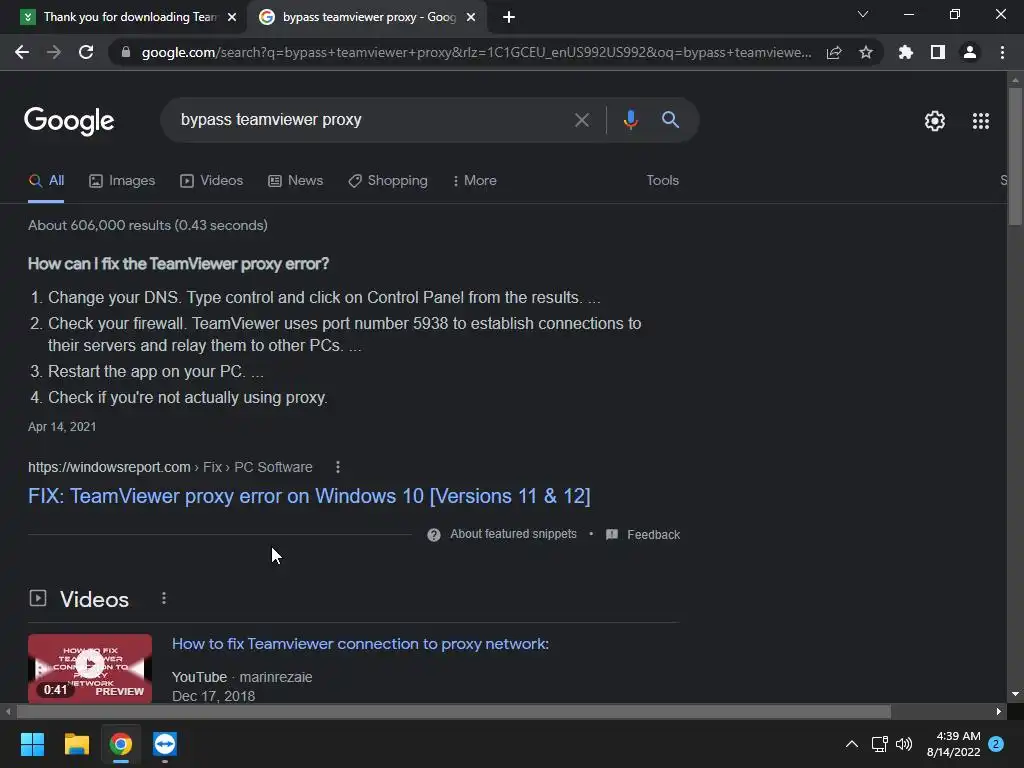The height and width of the screenshot is (768, 1024).
Task: Click the scroll-down arrow
Action: [x=1015, y=694]
